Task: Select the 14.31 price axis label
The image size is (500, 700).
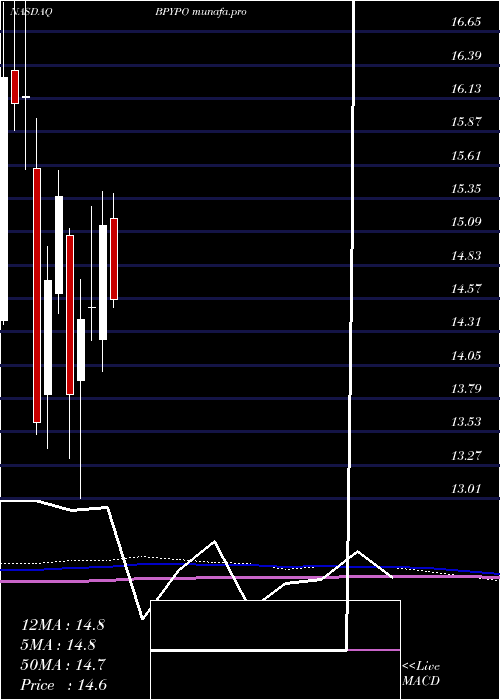Action: (466, 321)
